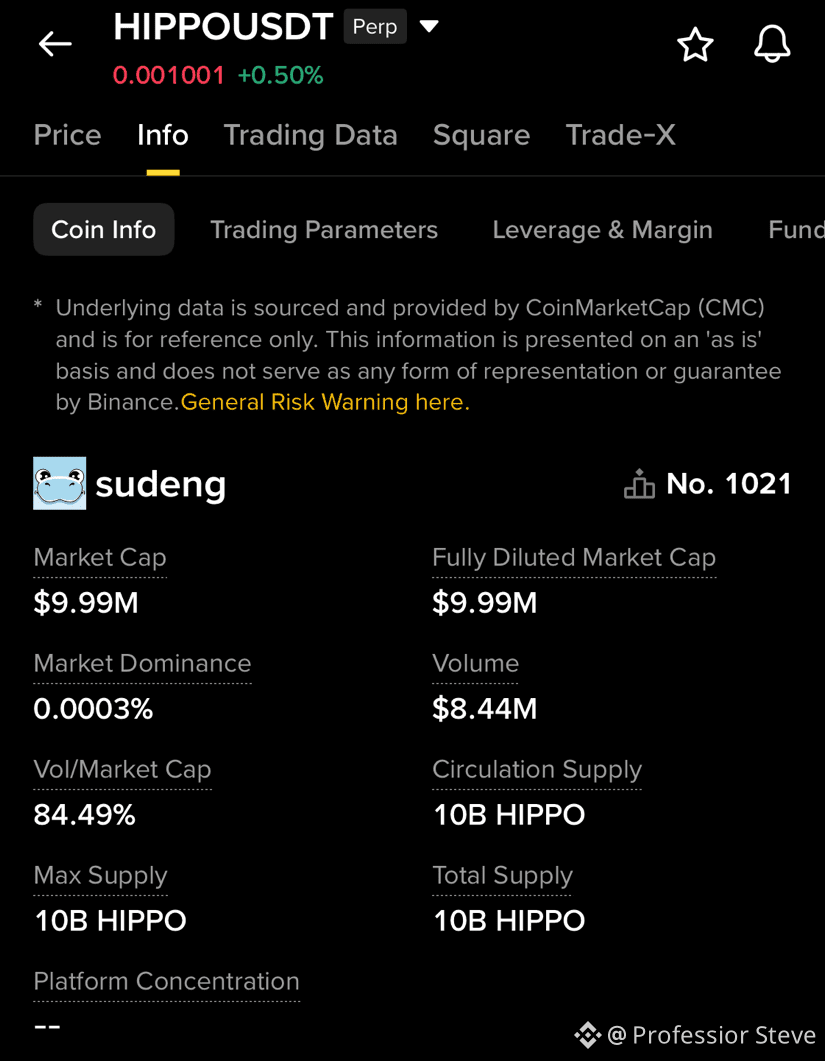Go to the Trade-X page
This screenshot has height=1061, width=825.
tap(620, 134)
